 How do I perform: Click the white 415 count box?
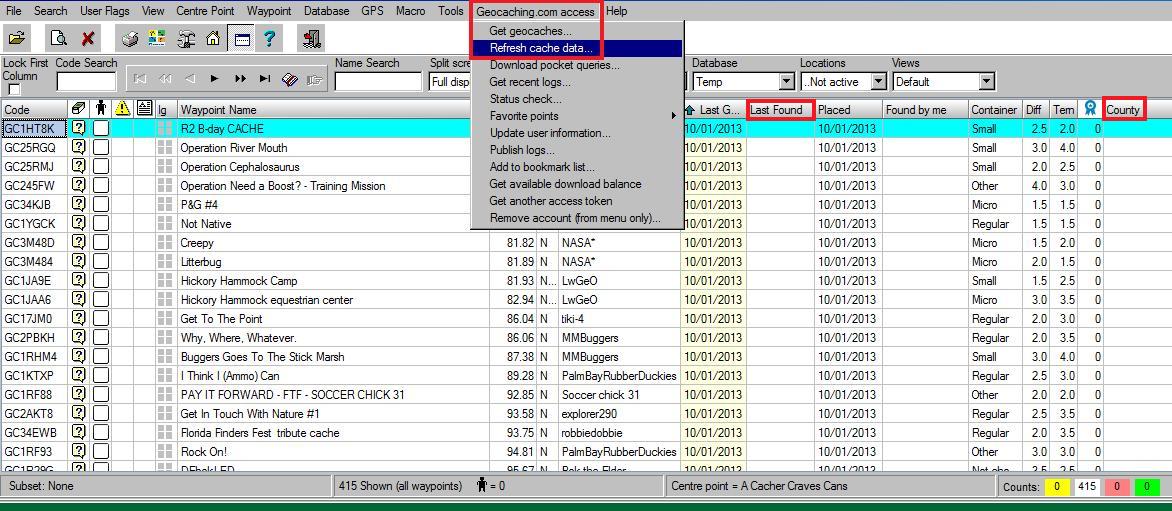click(1088, 486)
